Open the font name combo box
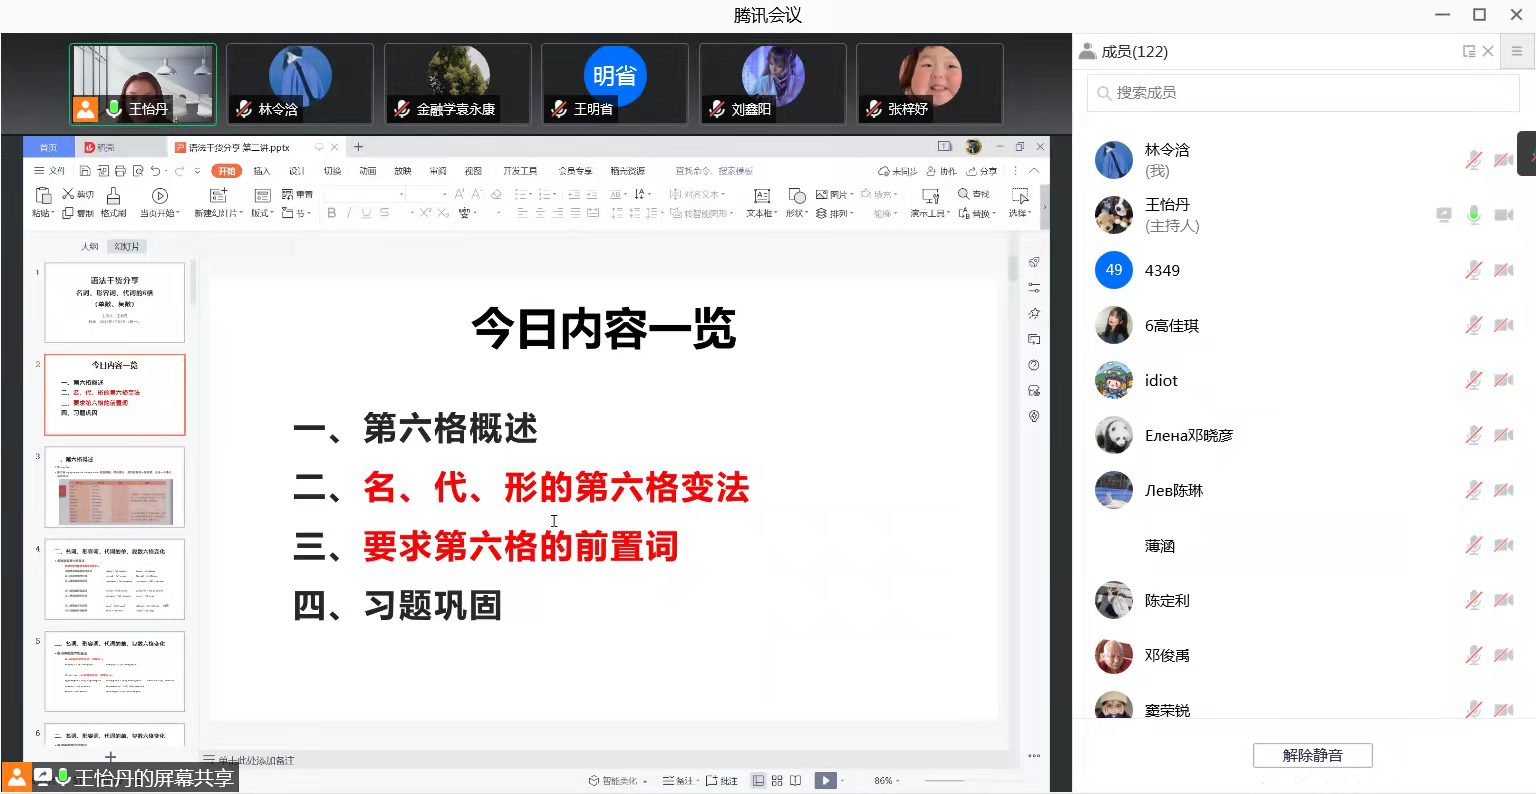1536x794 pixels. [364, 194]
